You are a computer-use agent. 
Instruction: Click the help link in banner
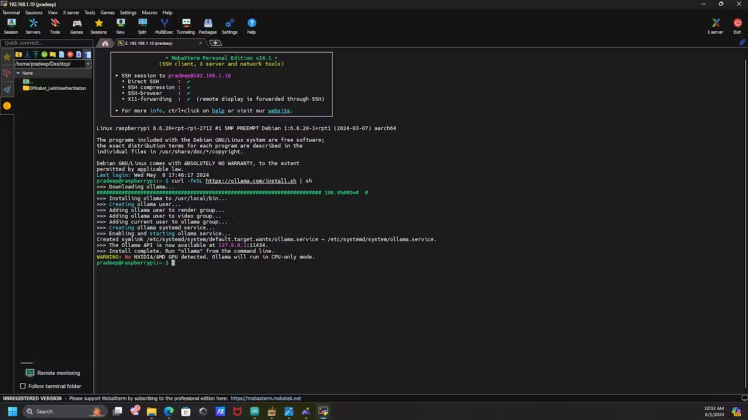(x=218, y=111)
